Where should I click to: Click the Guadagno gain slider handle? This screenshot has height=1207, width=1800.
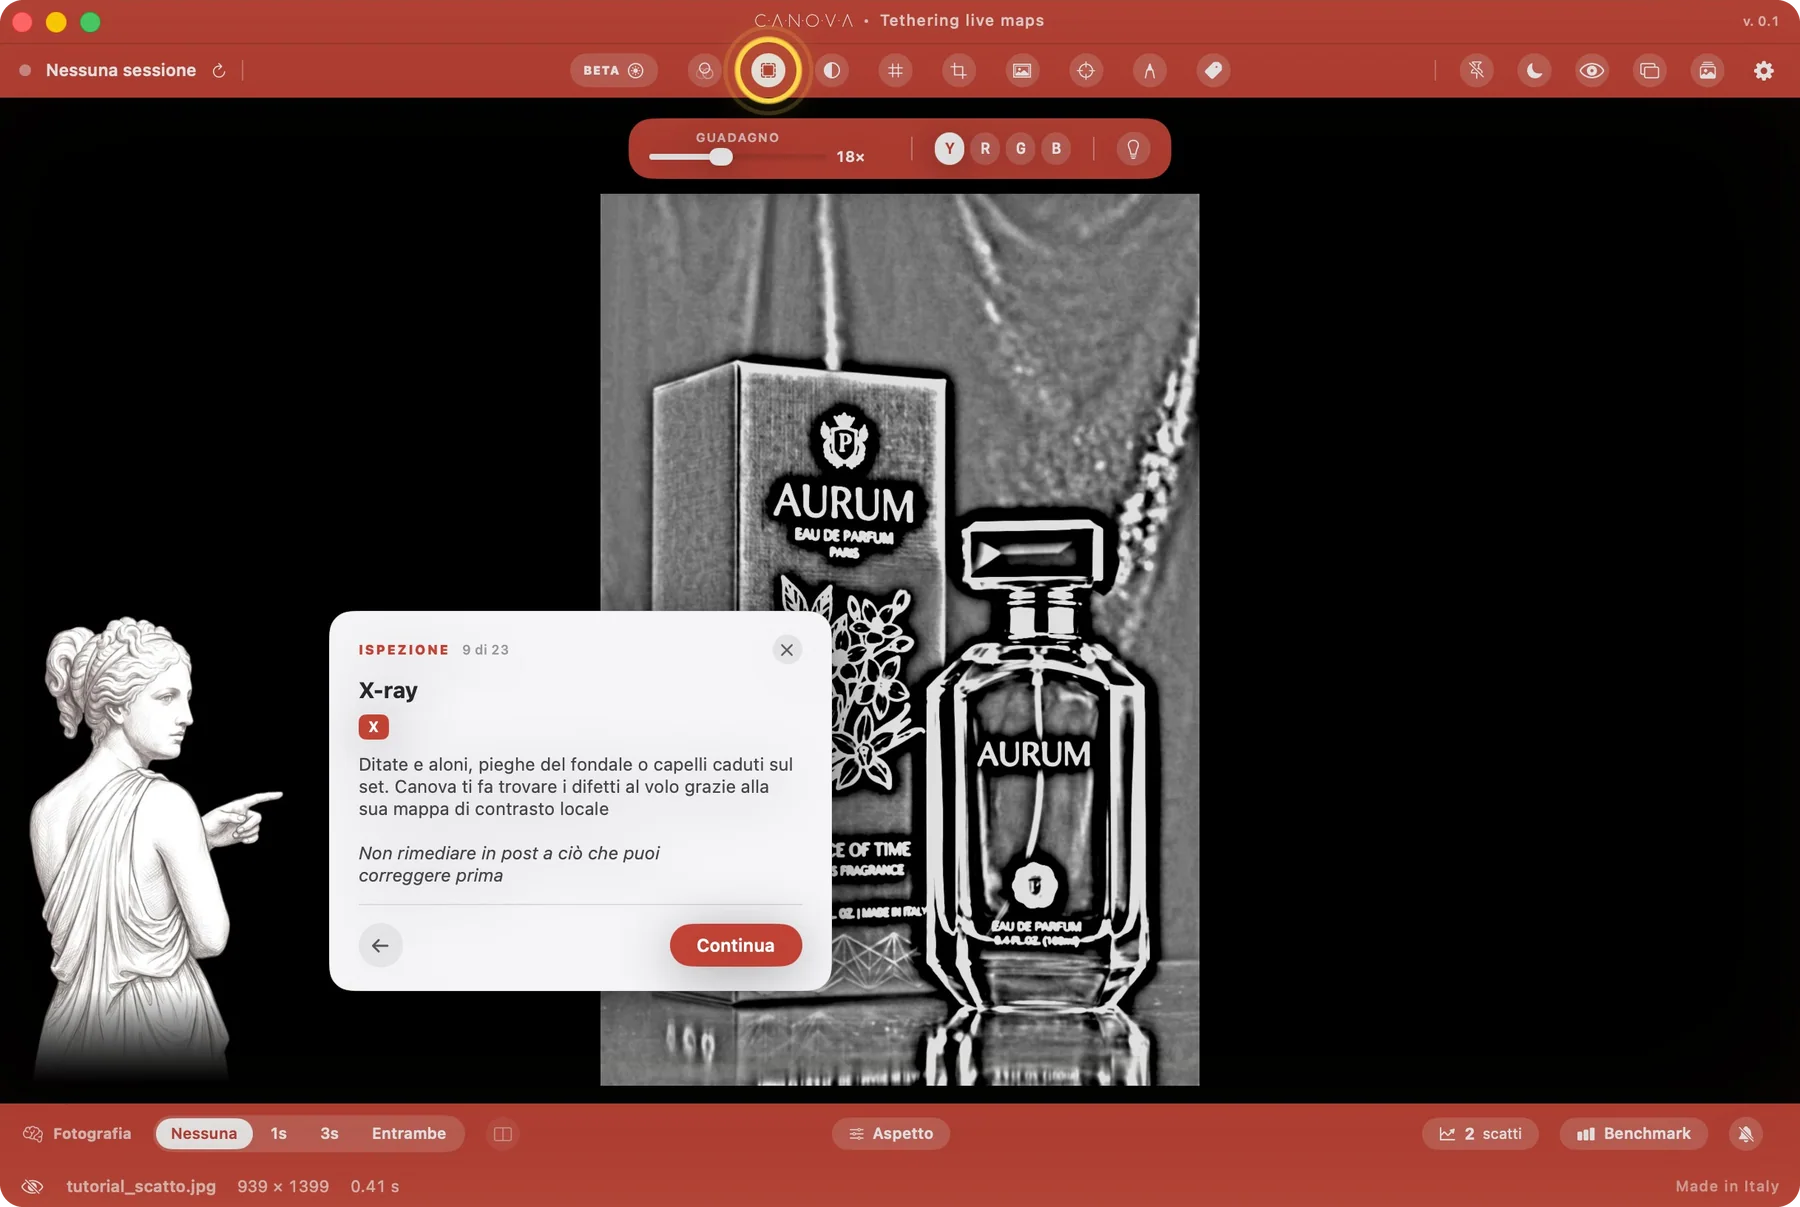721,157
